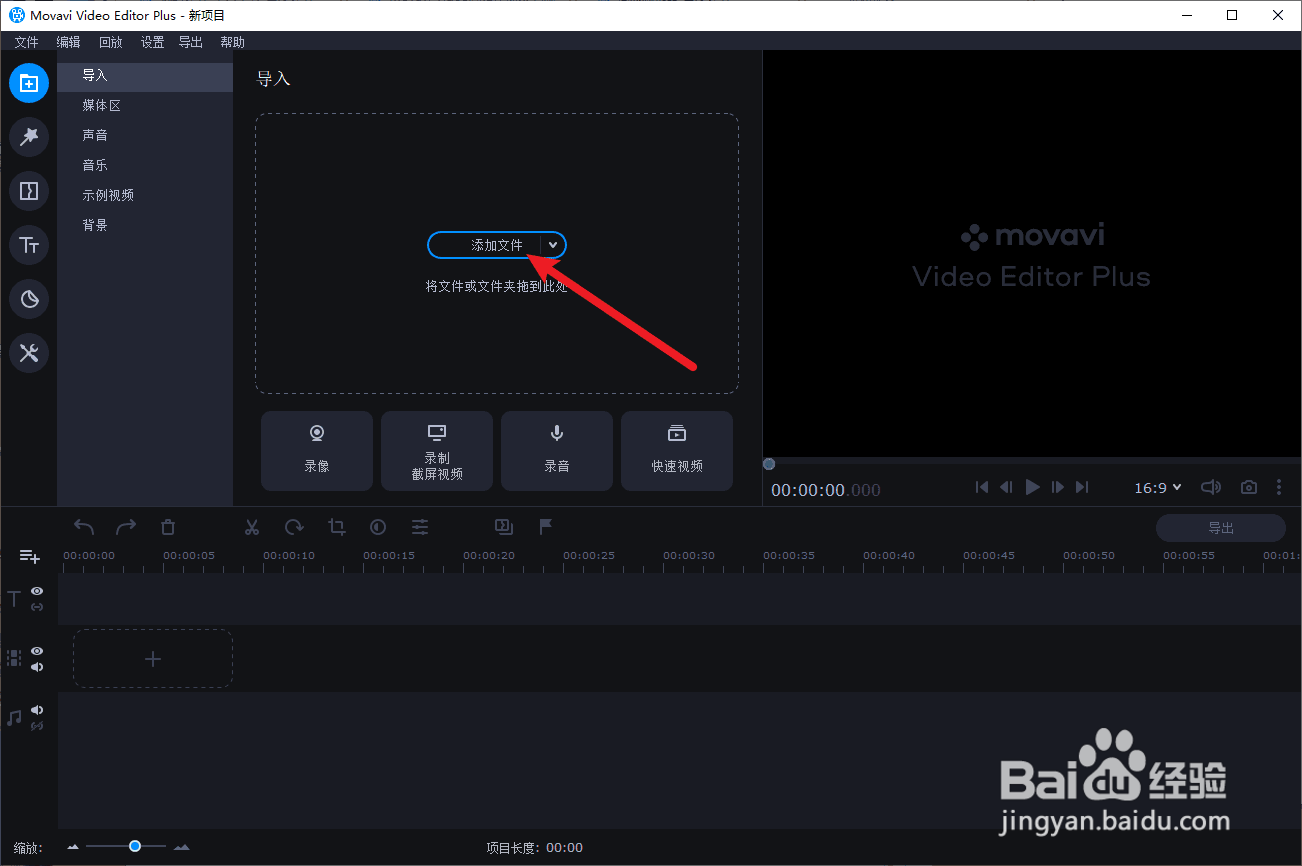Click the Add marker flag icon
This screenshot has height=866, width=1302.
[546, 527]
